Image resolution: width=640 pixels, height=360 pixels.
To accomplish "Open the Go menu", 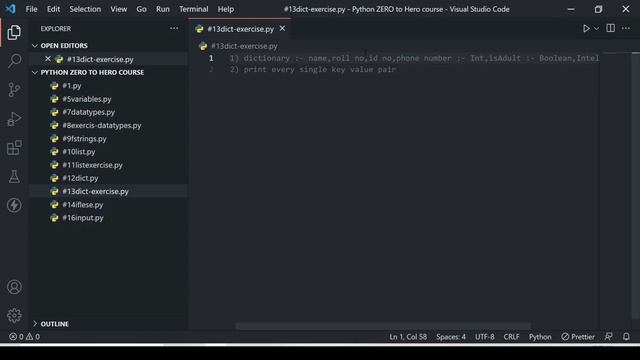I will [x=141, y=9].
